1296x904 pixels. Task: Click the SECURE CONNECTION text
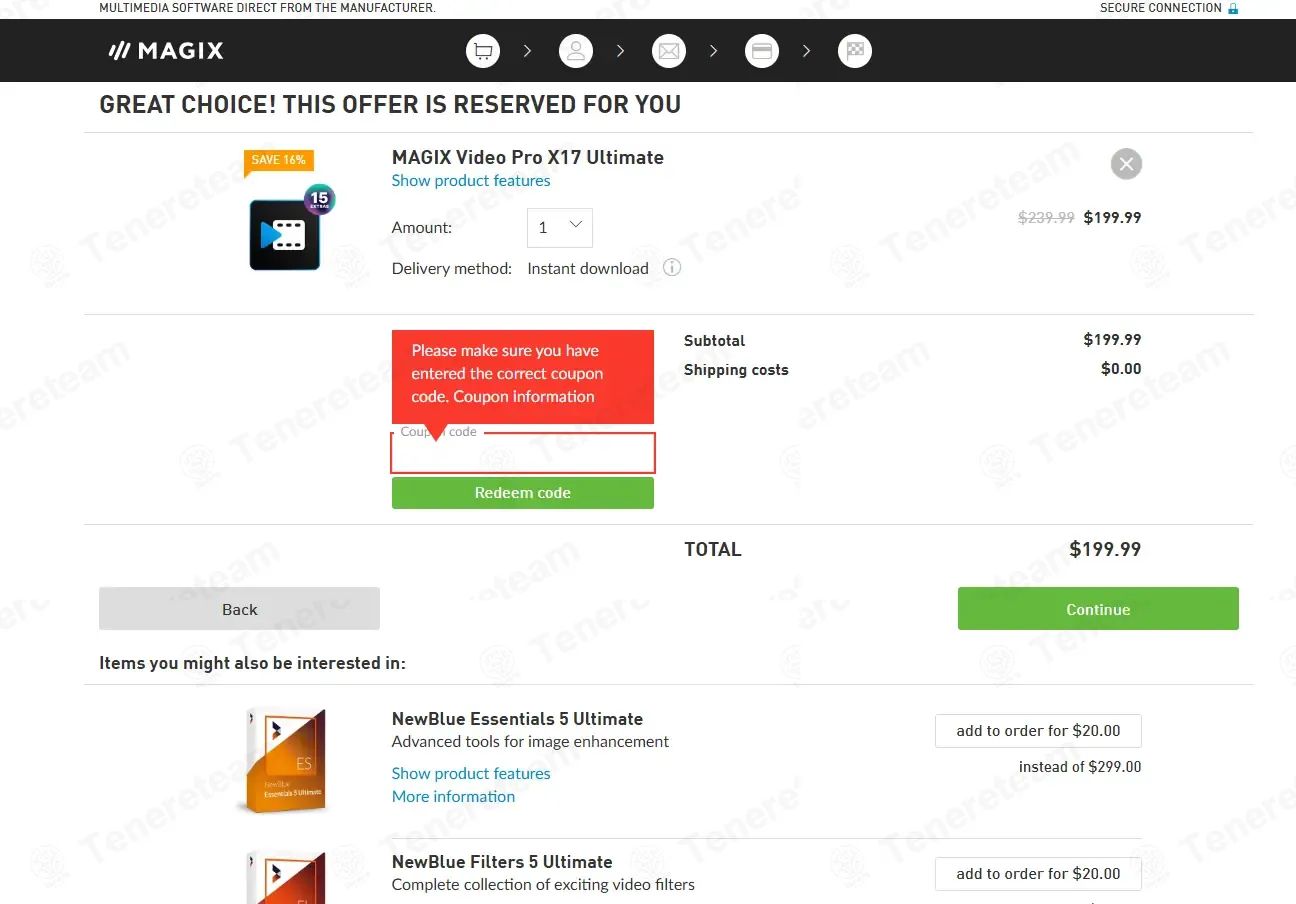[x=1161, y=8]
